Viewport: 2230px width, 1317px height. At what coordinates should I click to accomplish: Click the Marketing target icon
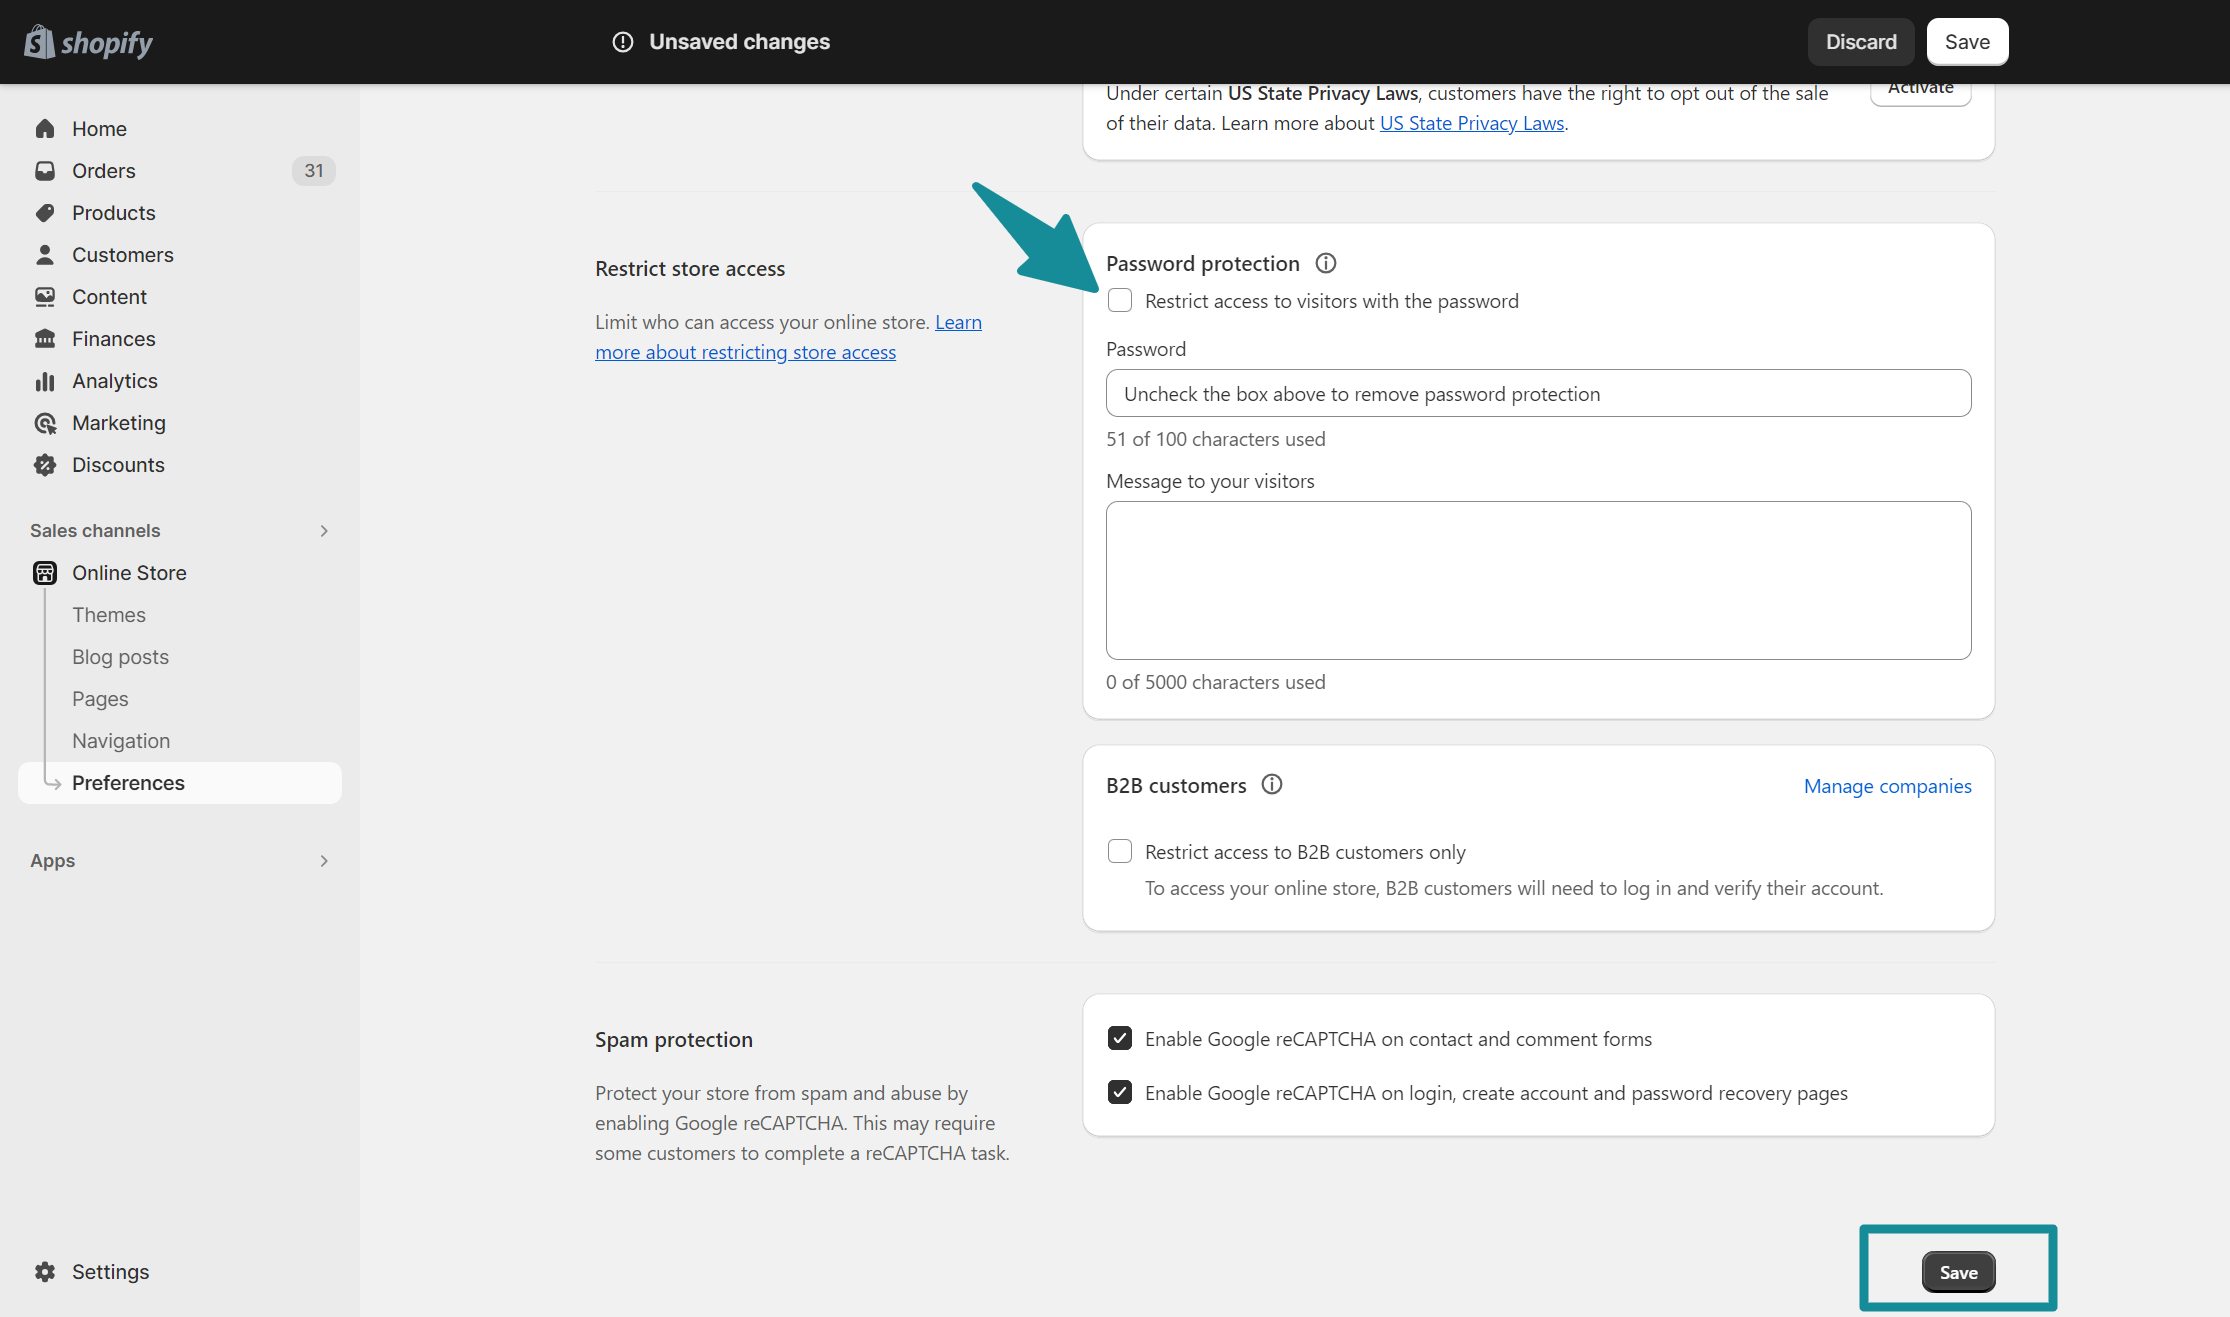tap(45, 423)
